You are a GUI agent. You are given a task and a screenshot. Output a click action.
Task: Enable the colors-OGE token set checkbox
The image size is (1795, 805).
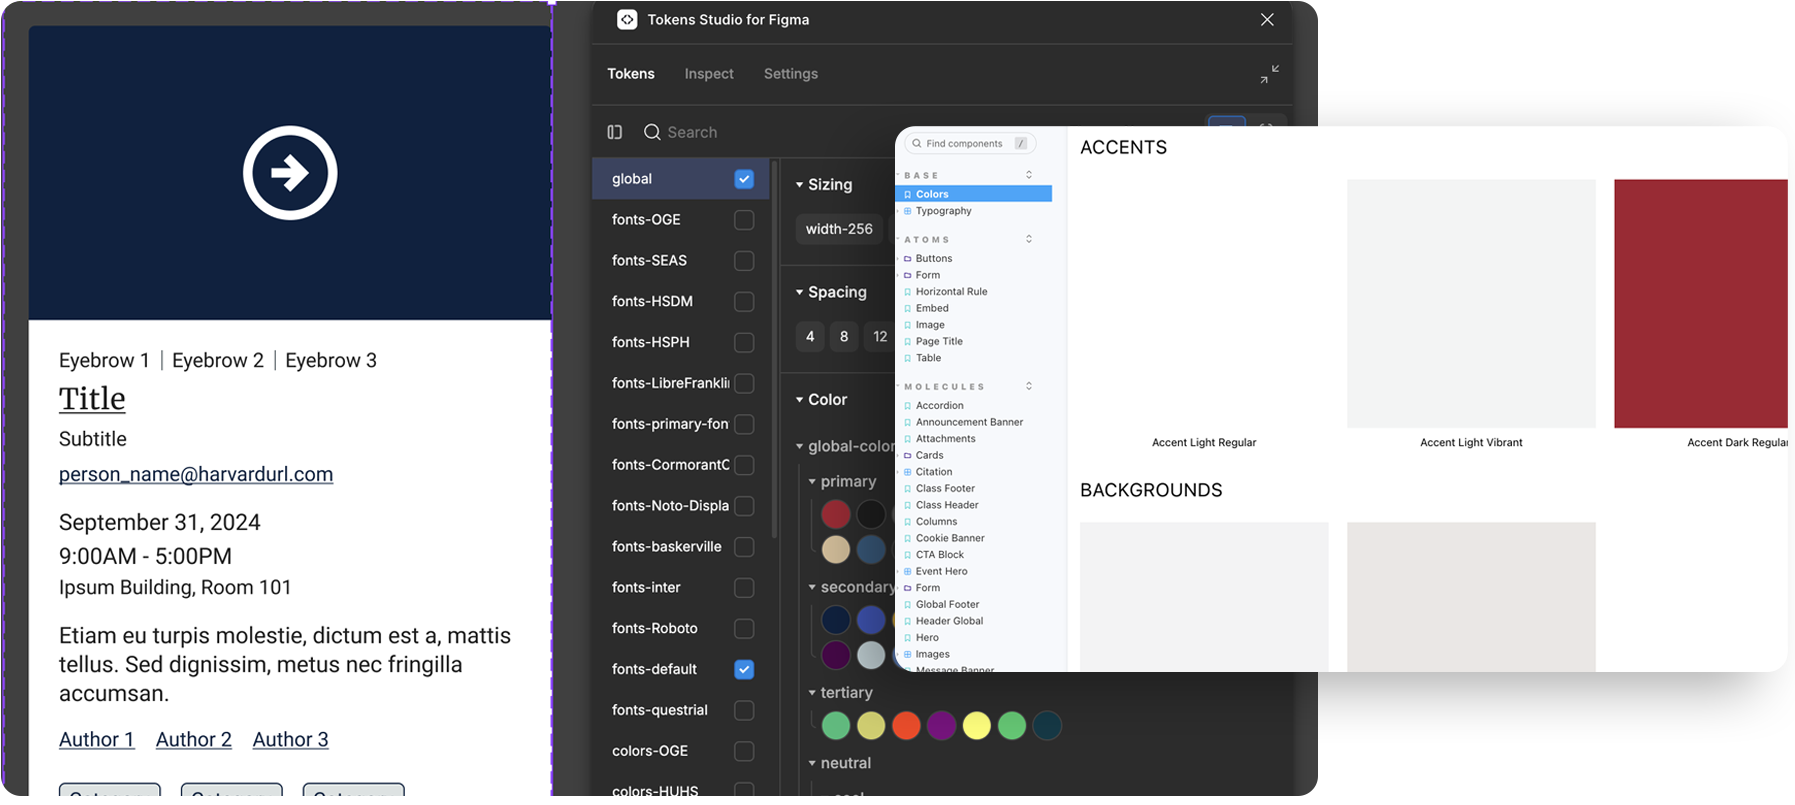[744, 751]
